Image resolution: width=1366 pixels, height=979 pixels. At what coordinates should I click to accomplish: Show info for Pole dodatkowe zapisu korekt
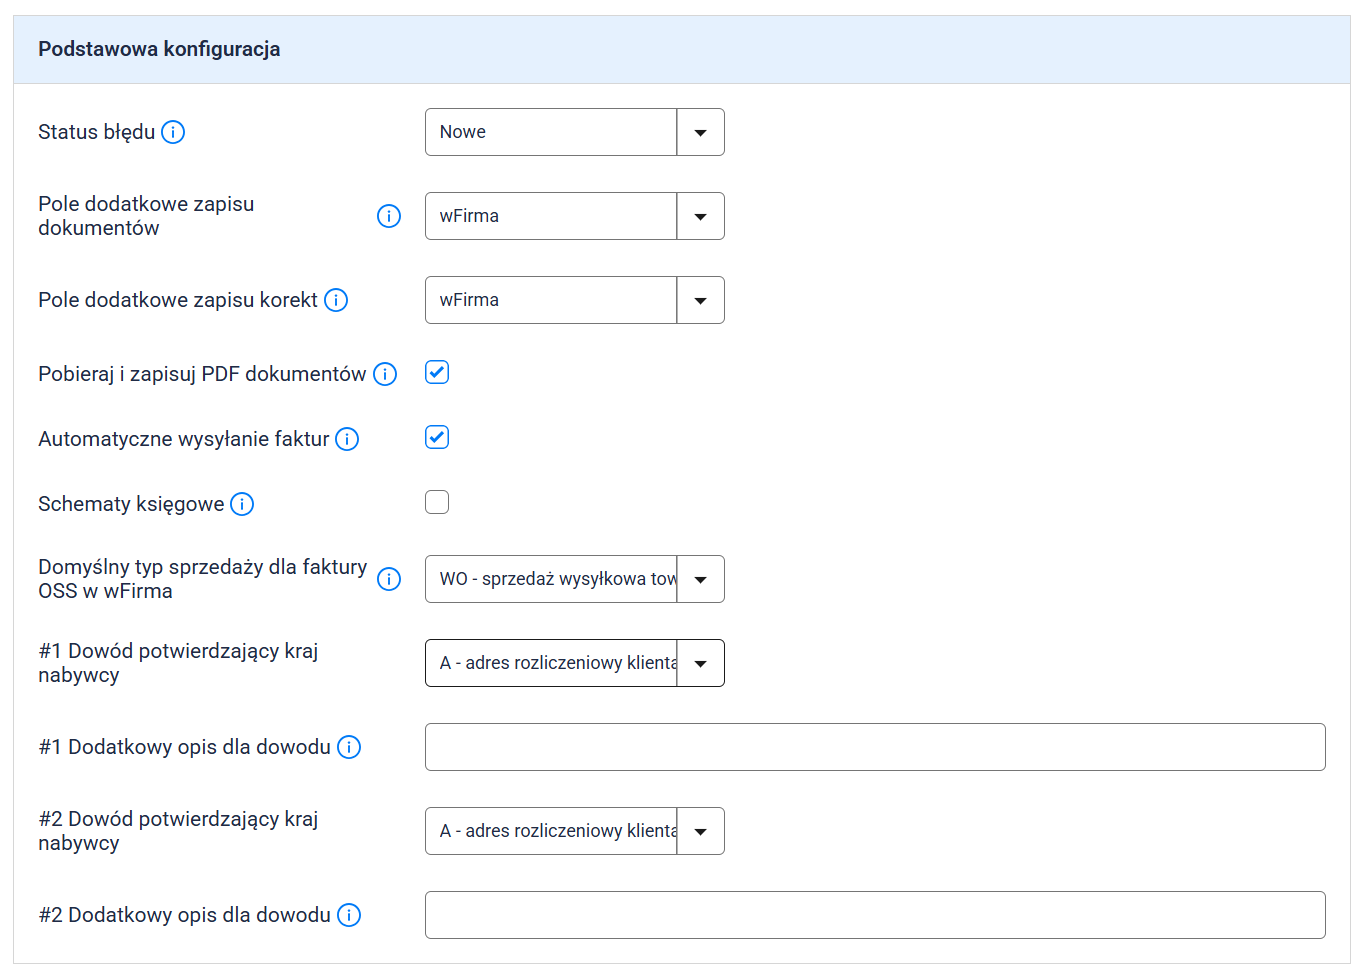coord(336,300)
